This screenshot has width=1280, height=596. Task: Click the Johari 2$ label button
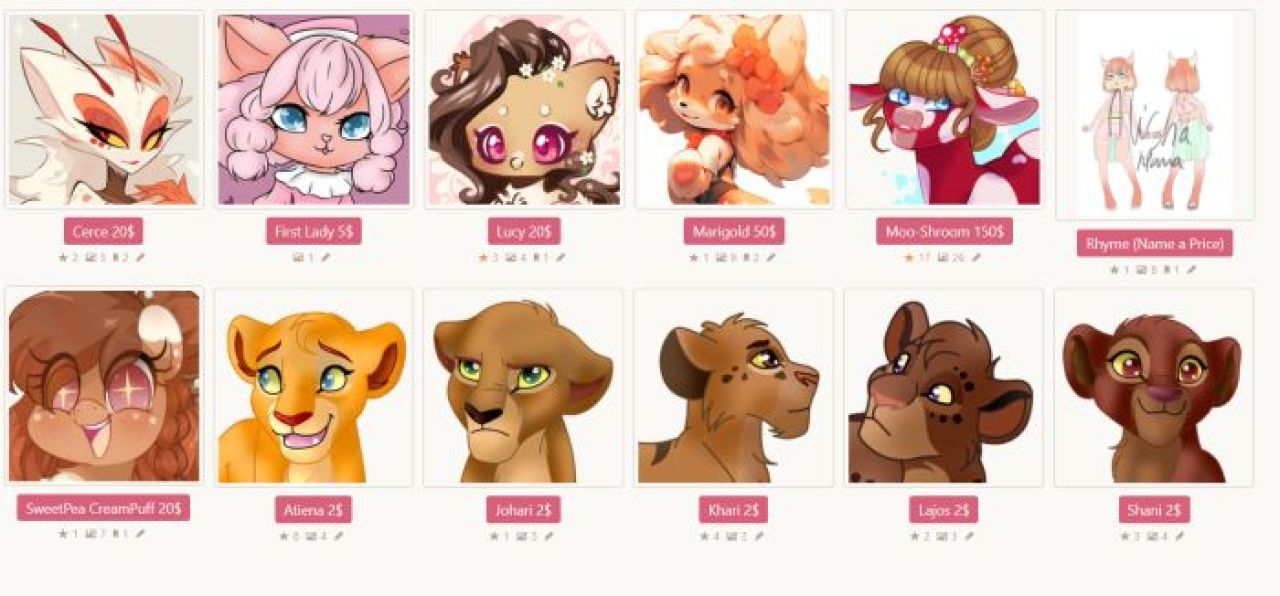(x=523, y=510)
